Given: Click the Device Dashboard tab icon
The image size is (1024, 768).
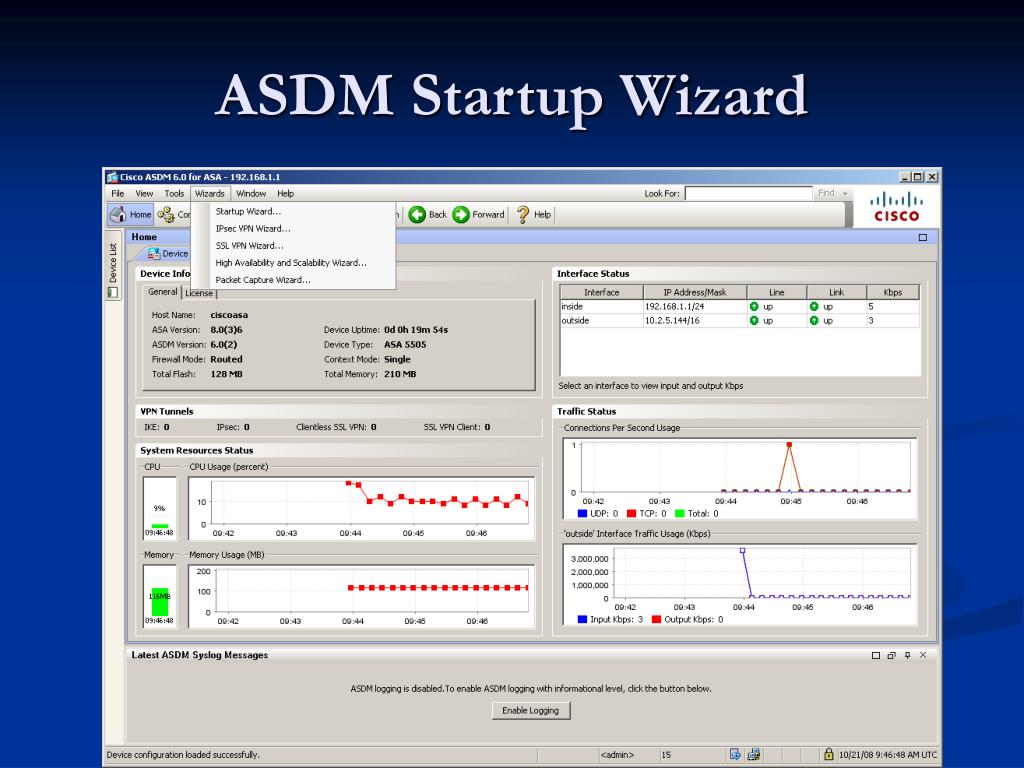Looking at the screenshot, I should click(x=153, y=253).
